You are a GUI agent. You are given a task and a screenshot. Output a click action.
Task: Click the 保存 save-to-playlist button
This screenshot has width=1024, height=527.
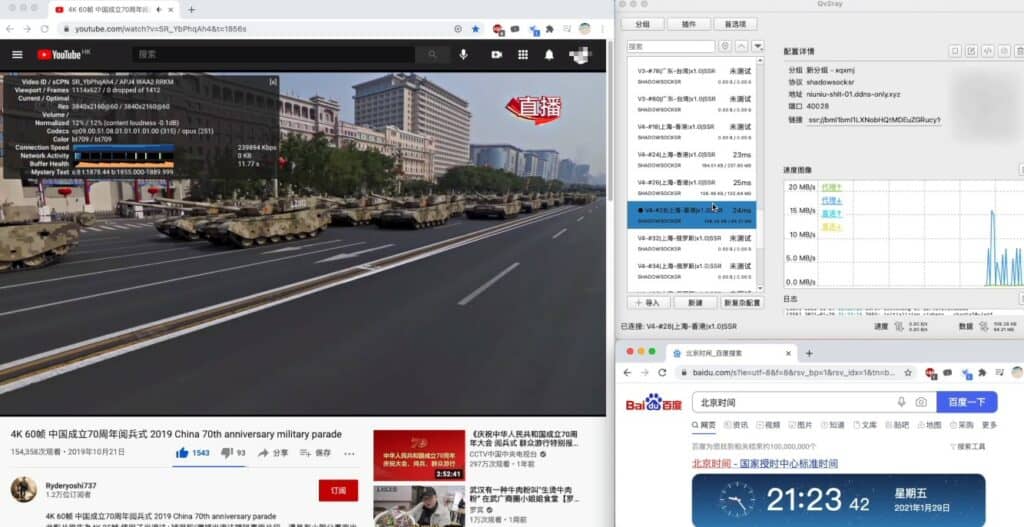pos(315,453)
